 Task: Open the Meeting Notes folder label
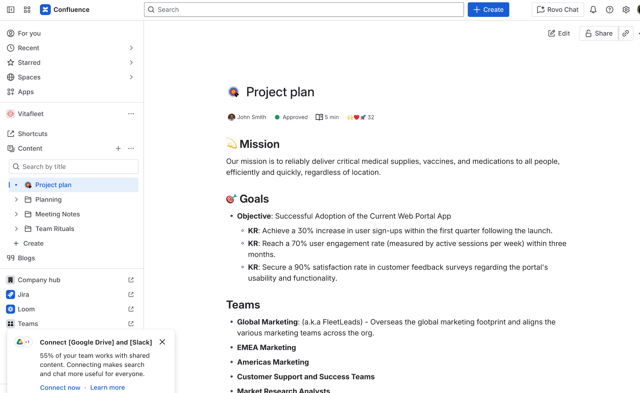coord(58,214)
